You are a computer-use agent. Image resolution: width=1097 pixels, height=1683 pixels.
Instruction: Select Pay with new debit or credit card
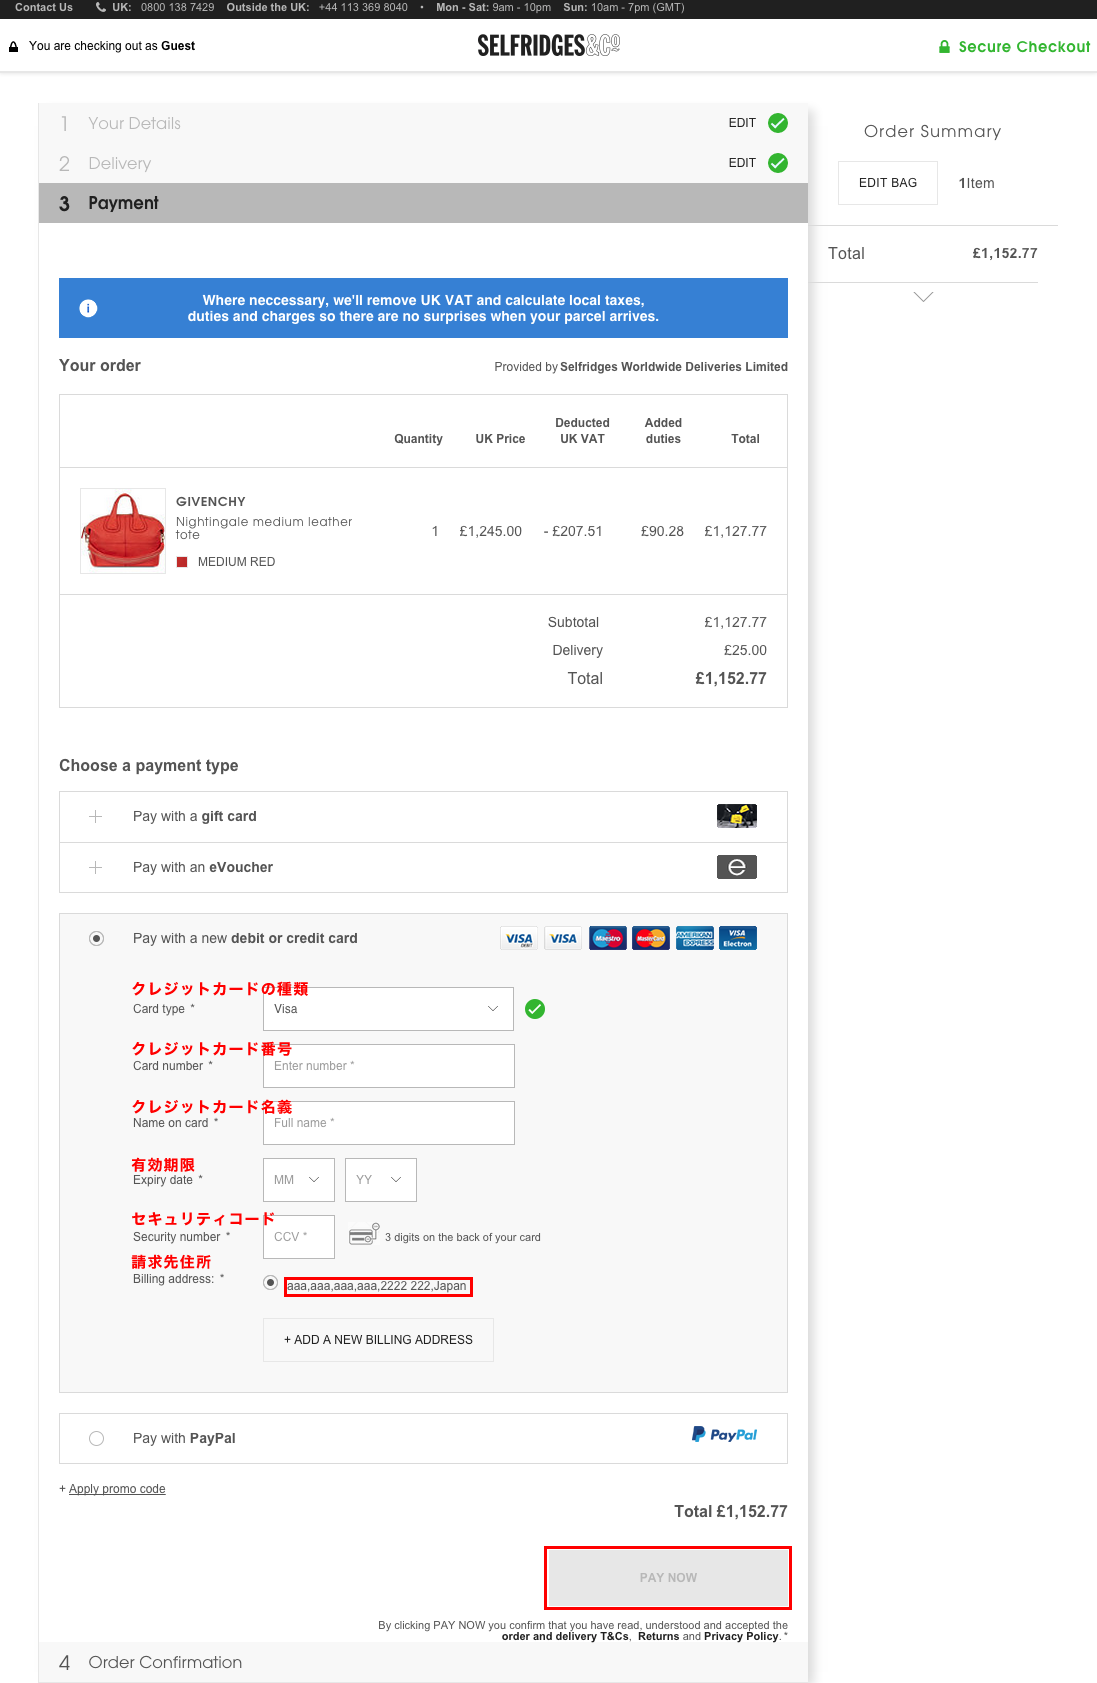96,939
